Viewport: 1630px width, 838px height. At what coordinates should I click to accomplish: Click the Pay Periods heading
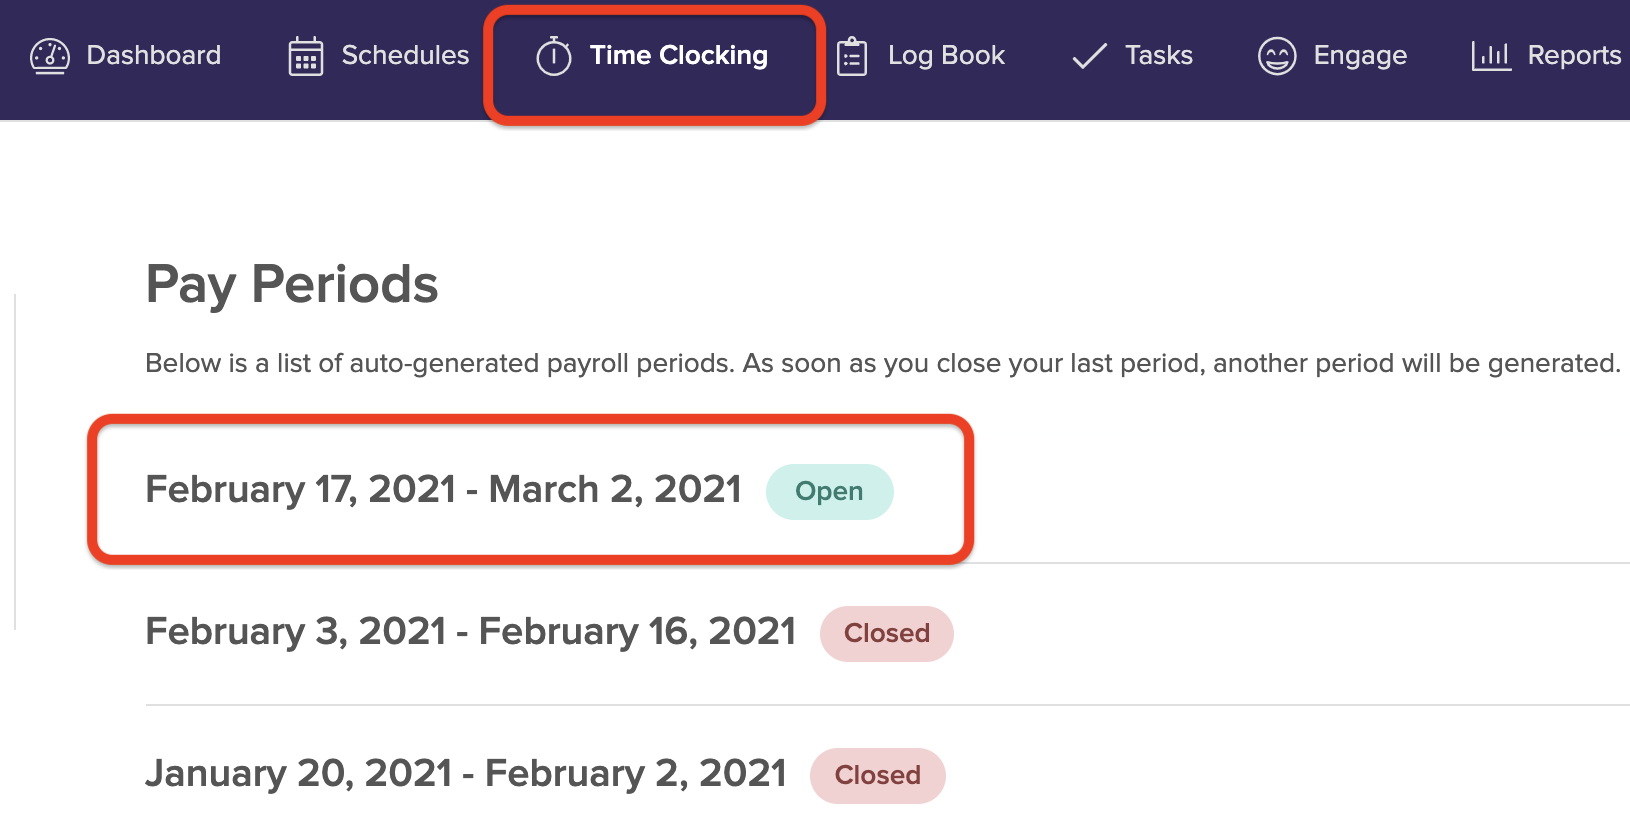(292, 285)
